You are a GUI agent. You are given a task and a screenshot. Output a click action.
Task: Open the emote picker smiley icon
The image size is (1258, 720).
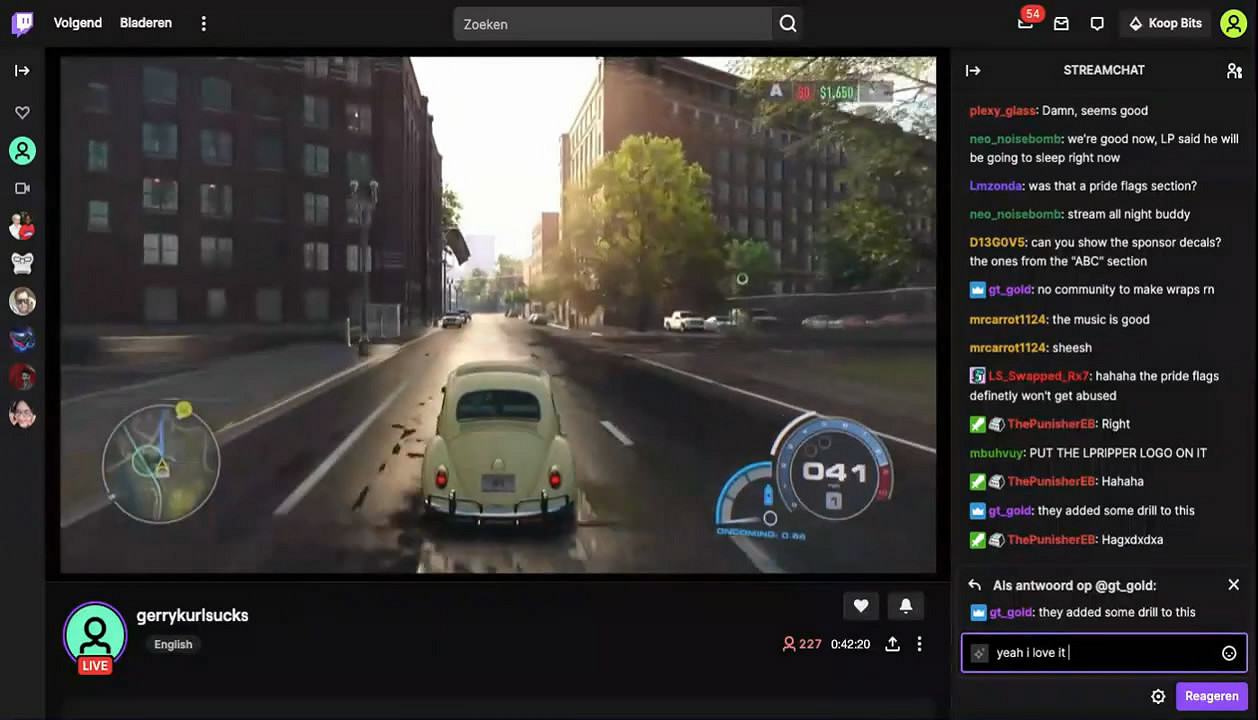click(x=1229, y=653)
